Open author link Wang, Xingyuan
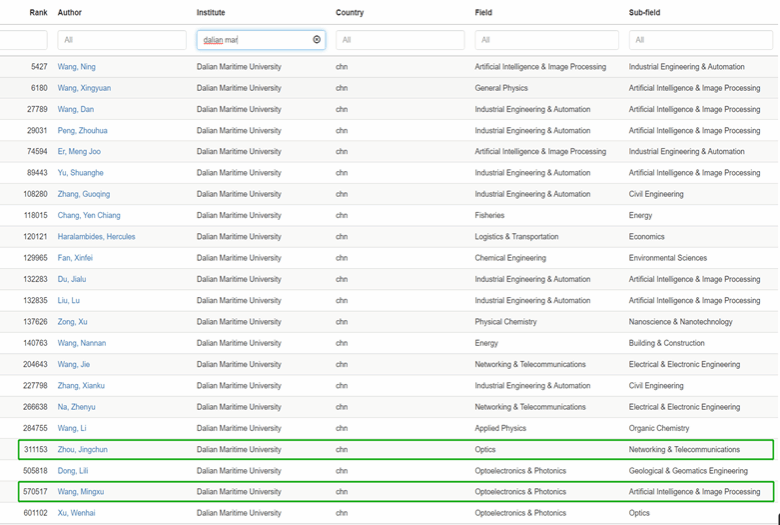This screenshot has width=780, height=525. [x=84, y=88]
